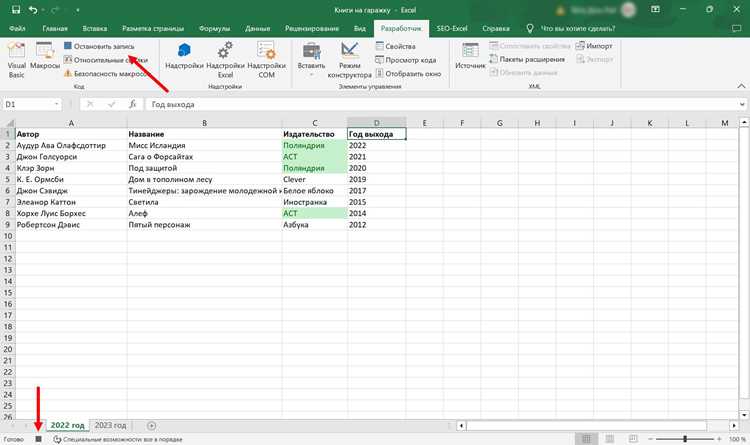
Task: Switch to the 2023 год sheet
Action: (110, 425)
